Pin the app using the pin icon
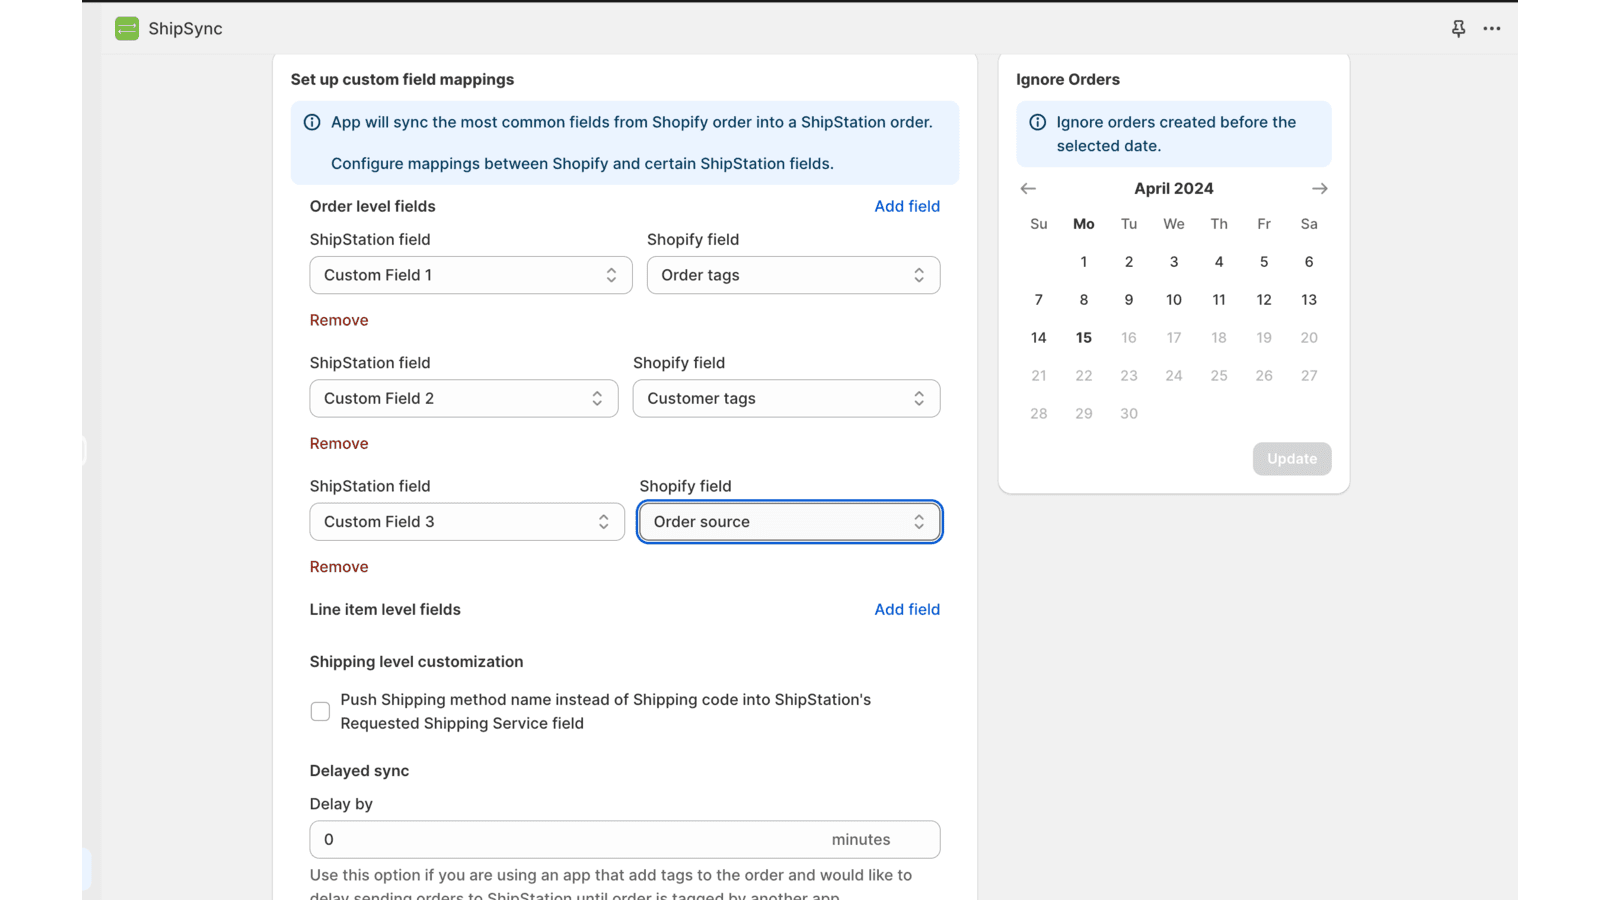Viewport: 1600px width, 900px height. [1458, 29]
